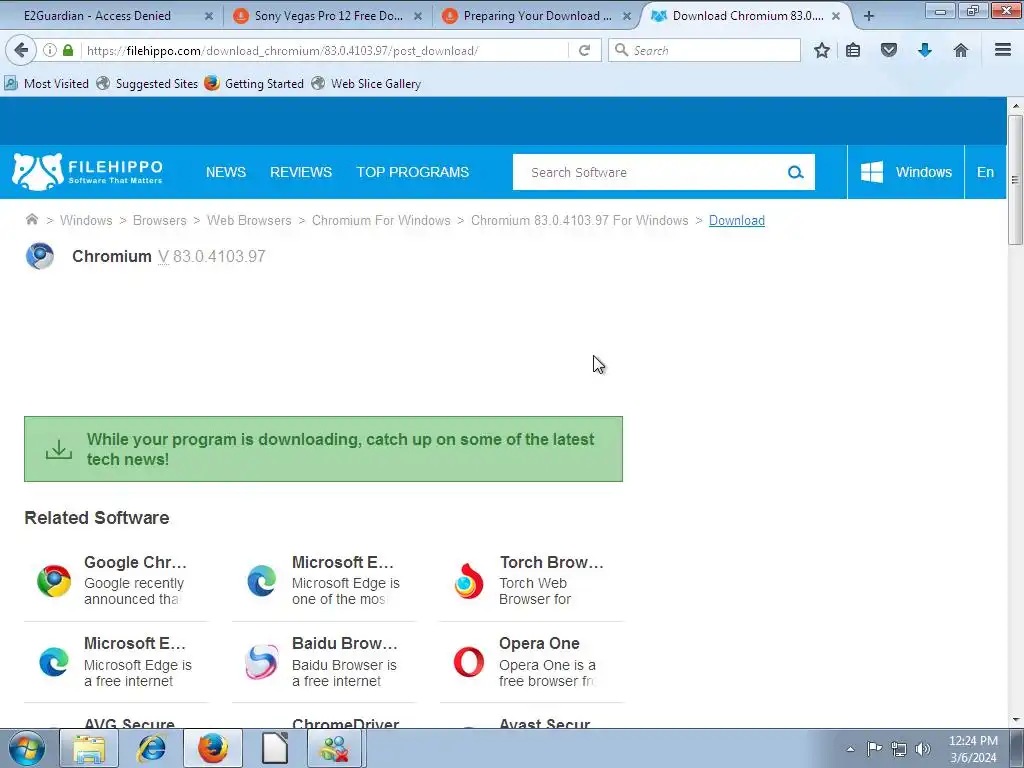Click the volume speaker tray icon
The width and height of the screenshot is (1024, 768).
(x=923, y=749)
